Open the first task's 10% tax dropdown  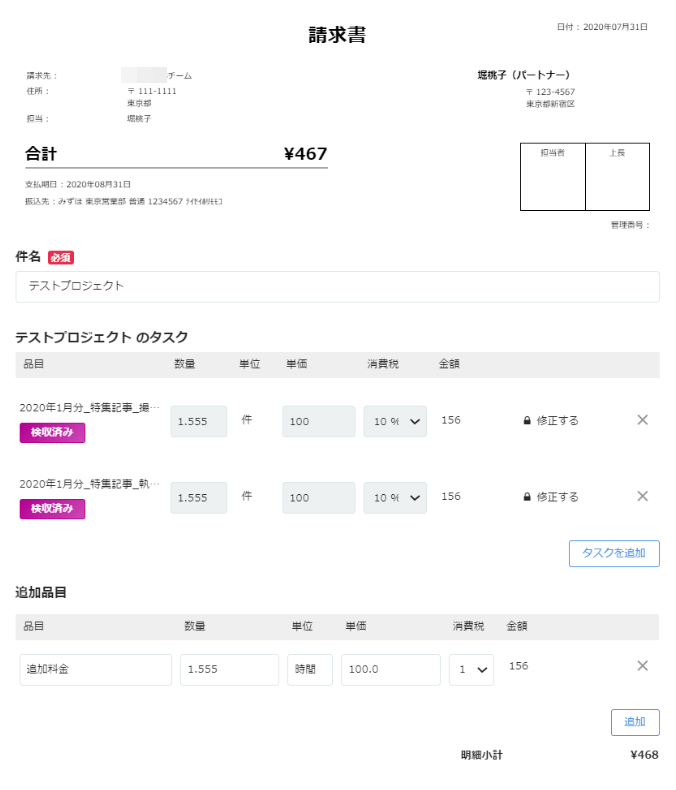(x=395, y=421)
